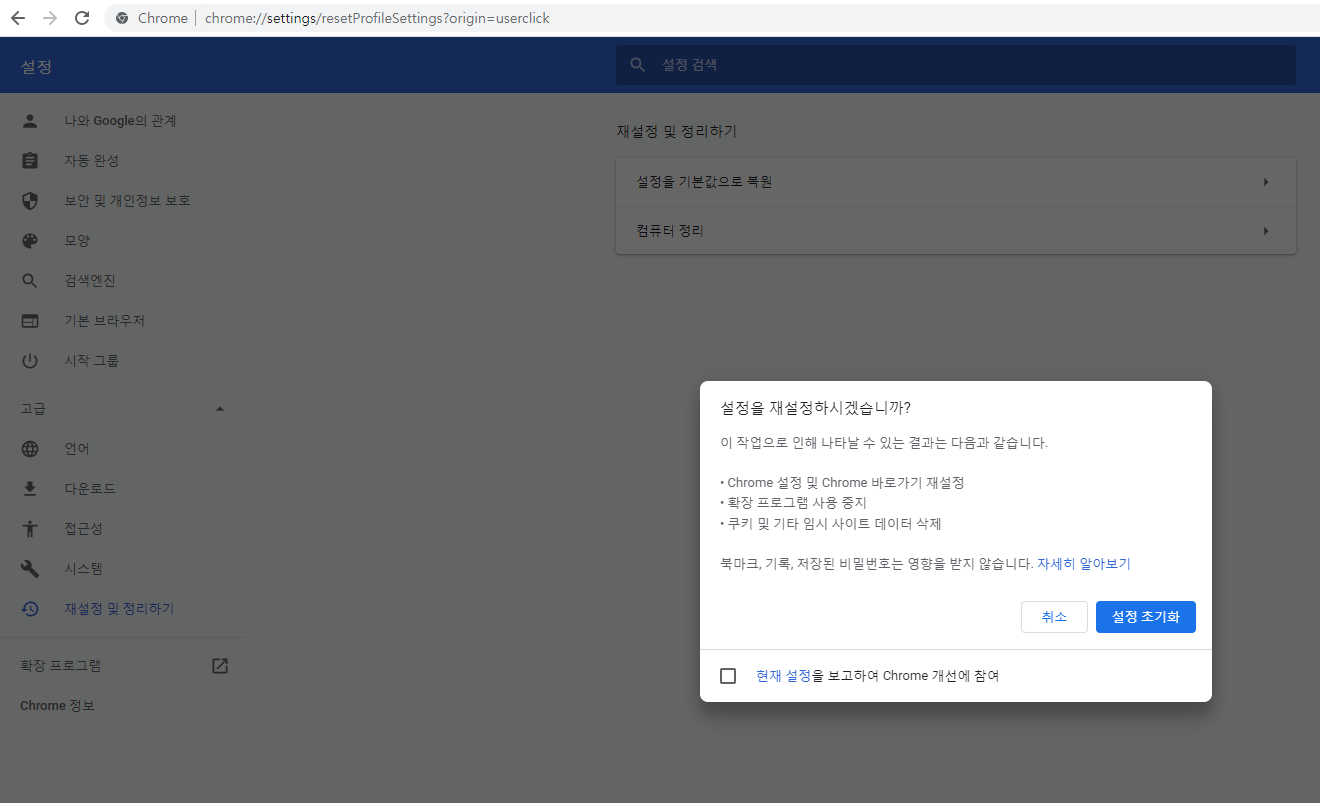Click the palette icon for 모양
Image resolution: width=1320 pixels, height=803 pixels.
tap(30, 241)
